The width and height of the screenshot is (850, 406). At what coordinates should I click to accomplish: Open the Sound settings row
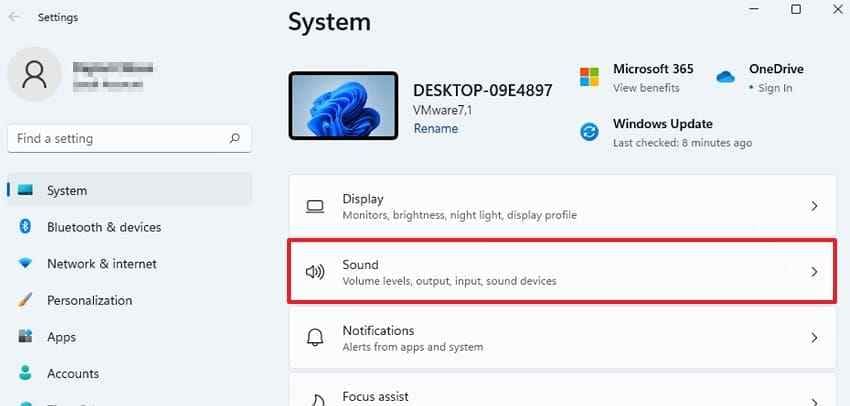pyautogui.click(x=563, y=272)
